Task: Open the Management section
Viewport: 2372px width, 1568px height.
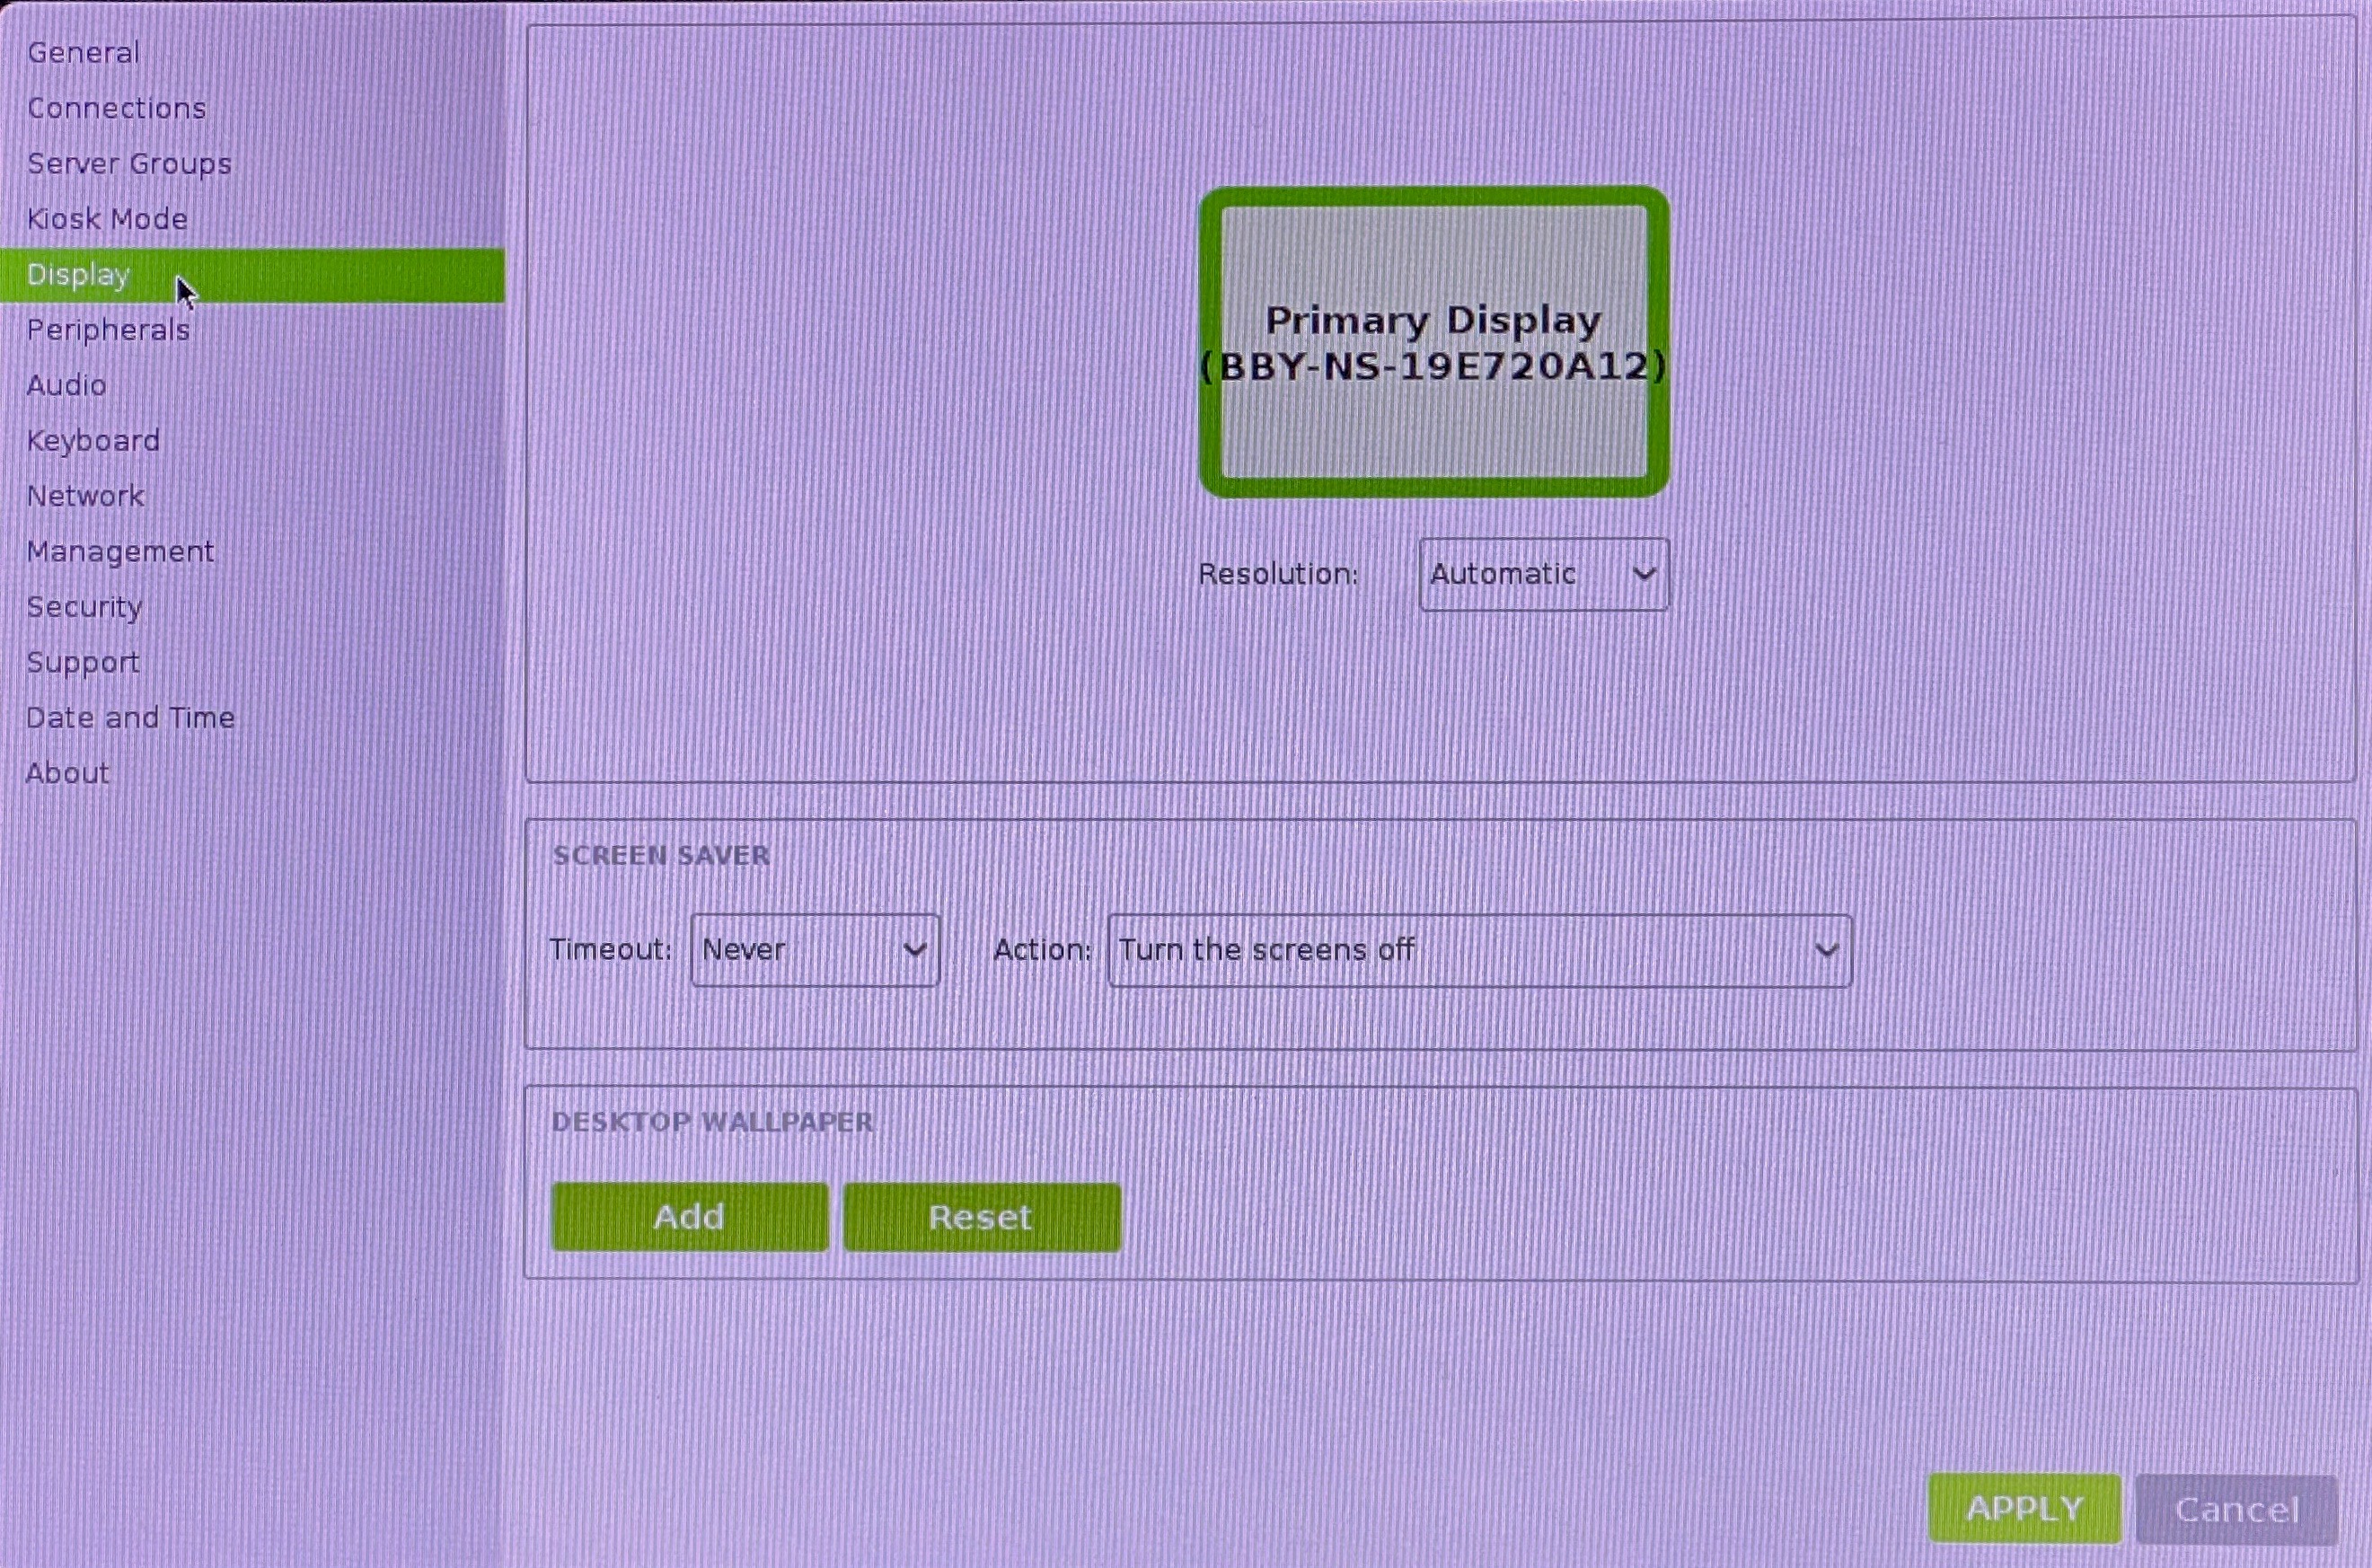Action: coord(120,552)
